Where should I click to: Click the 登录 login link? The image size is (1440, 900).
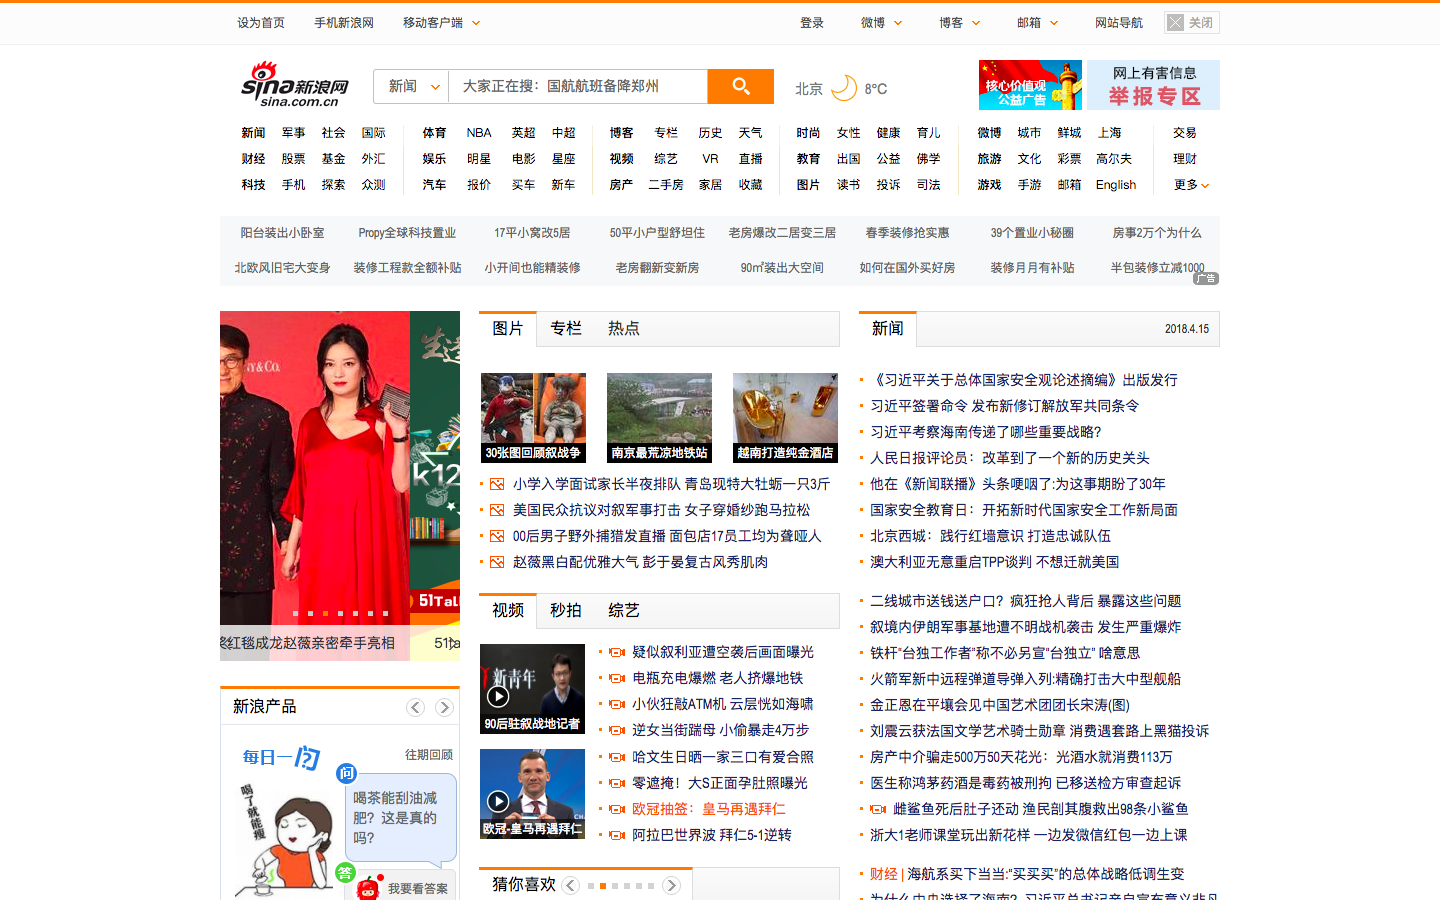click(x=812, y=22)
